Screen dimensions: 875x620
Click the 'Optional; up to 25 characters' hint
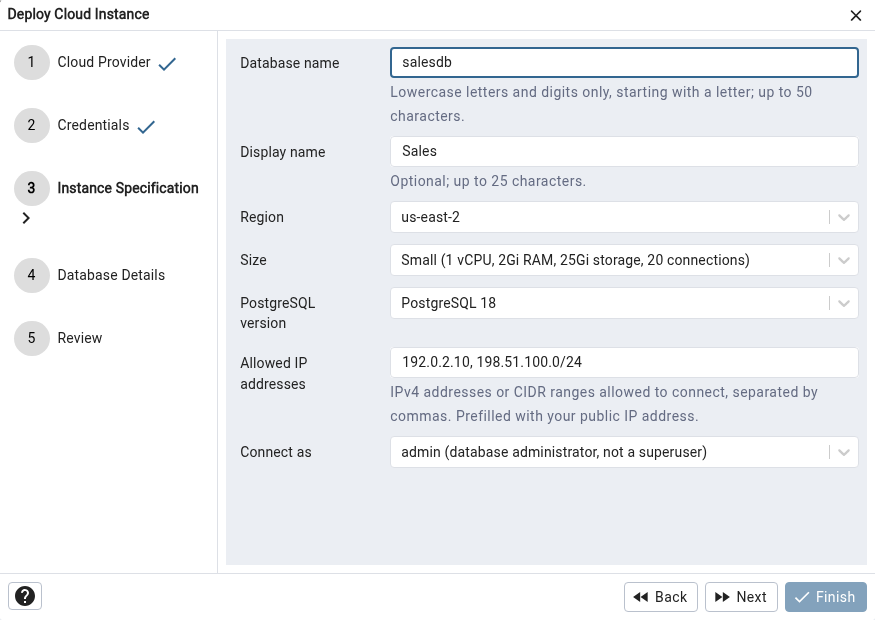click(x=488, y=181)
